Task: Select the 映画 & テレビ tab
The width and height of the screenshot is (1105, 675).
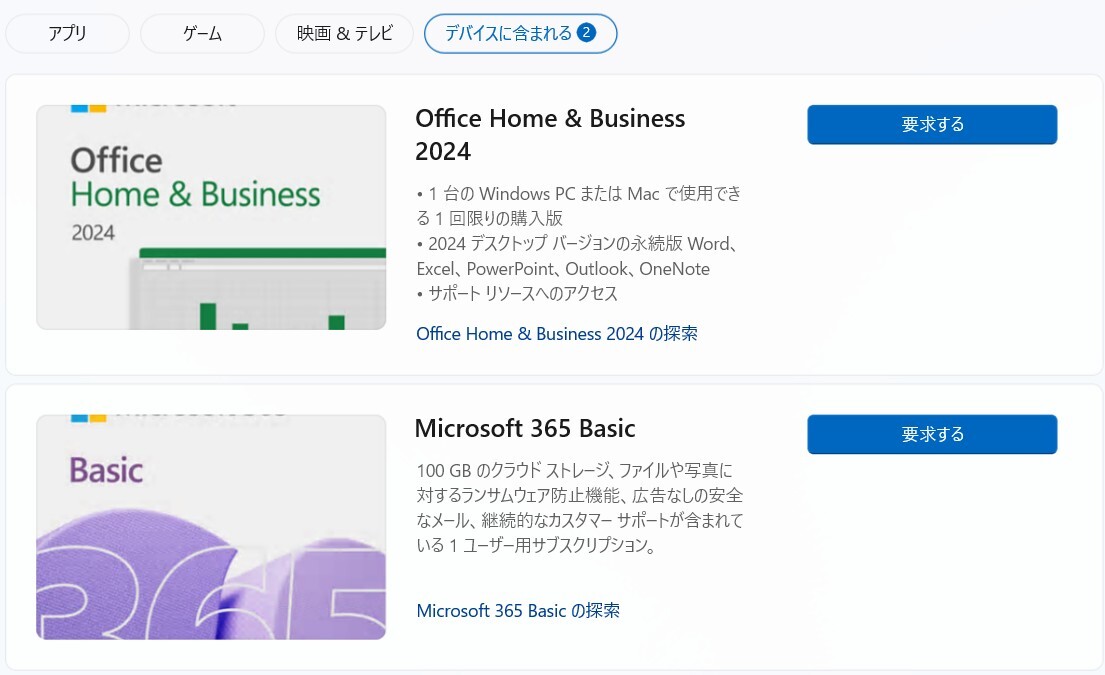Action: tap(344, 33)
